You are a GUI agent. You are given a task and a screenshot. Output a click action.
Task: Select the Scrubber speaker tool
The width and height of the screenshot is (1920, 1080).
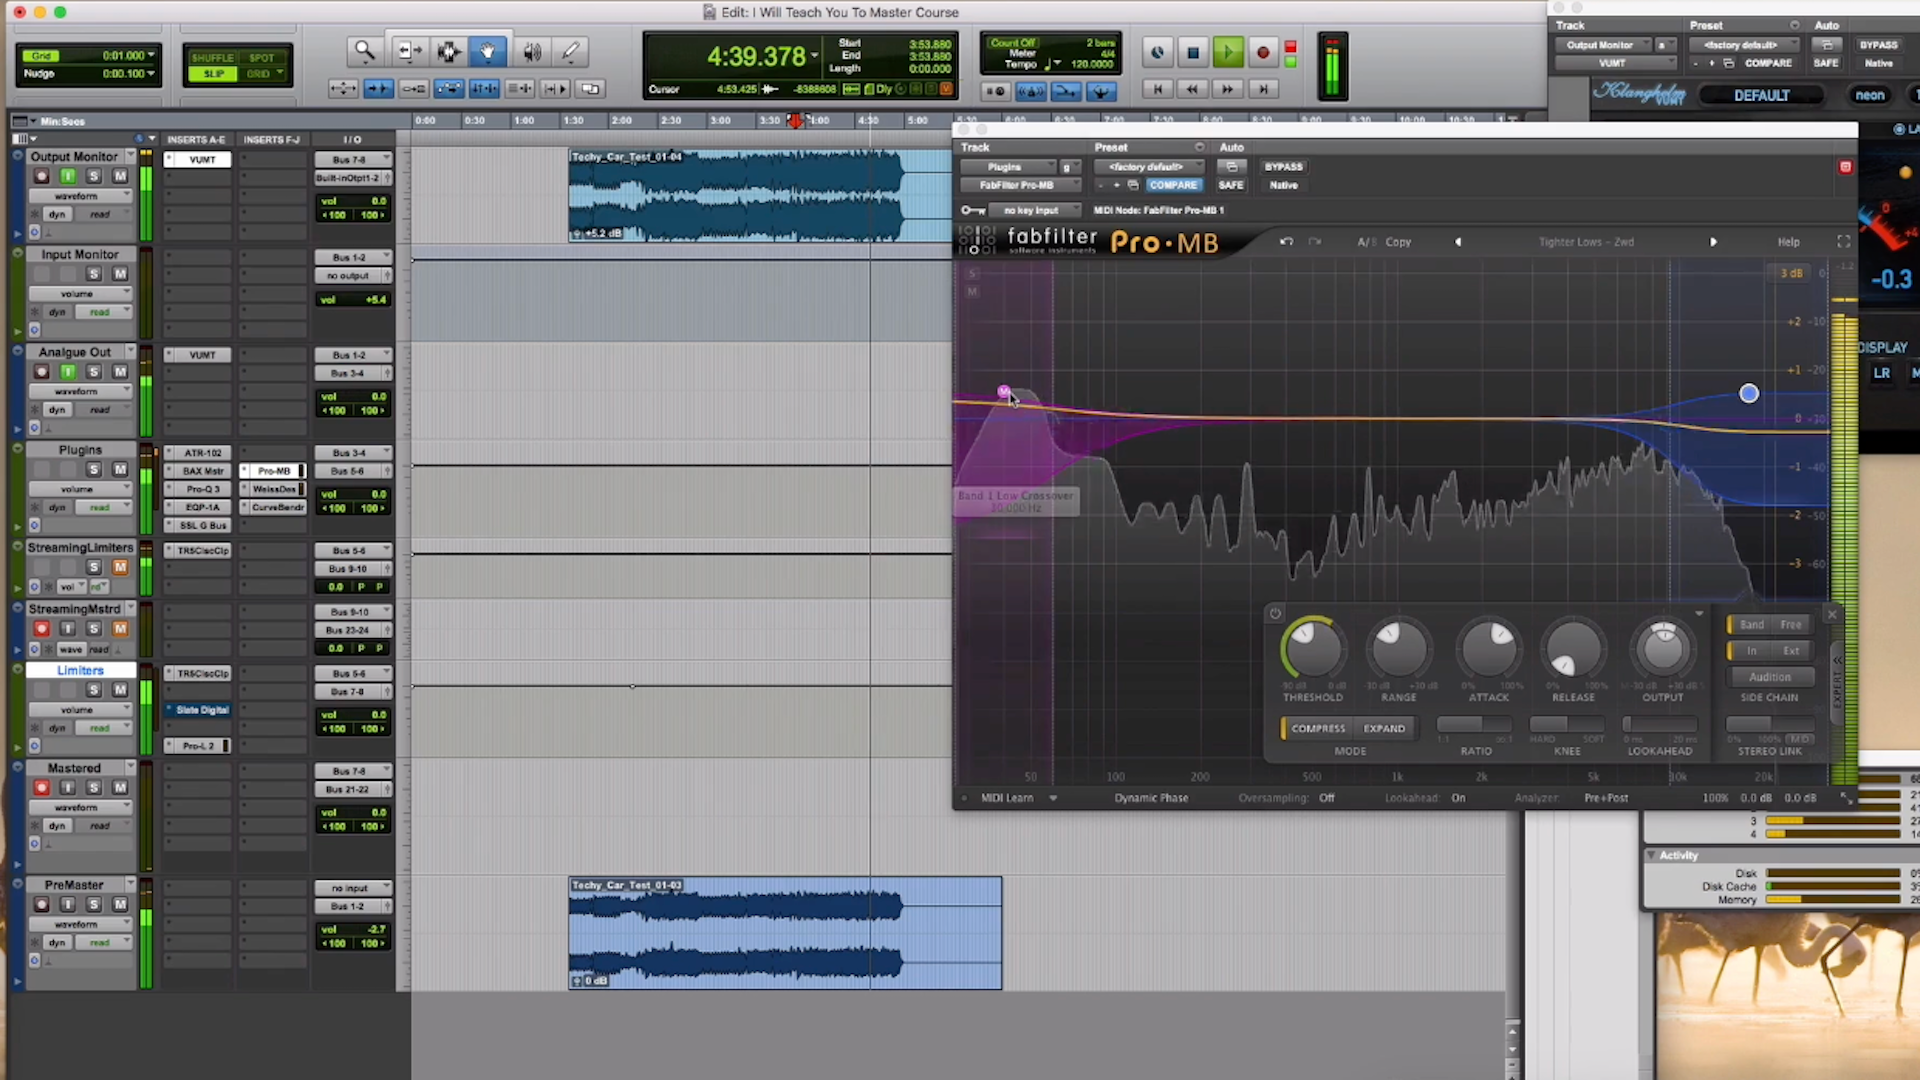click(x=531, y=51)
